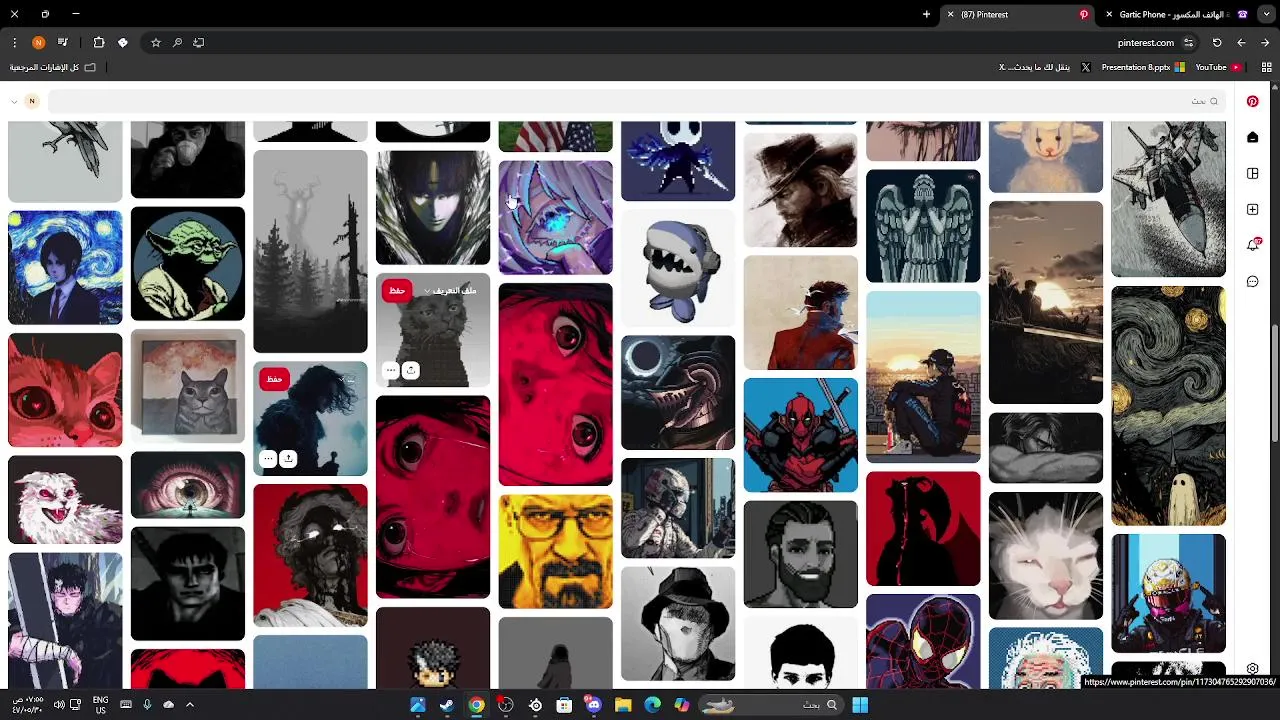Image resolution: width=1280 pixels, height=720 pixels.
Task: Open Pinterest messages chat bubble
Action: coord(1252,281)
